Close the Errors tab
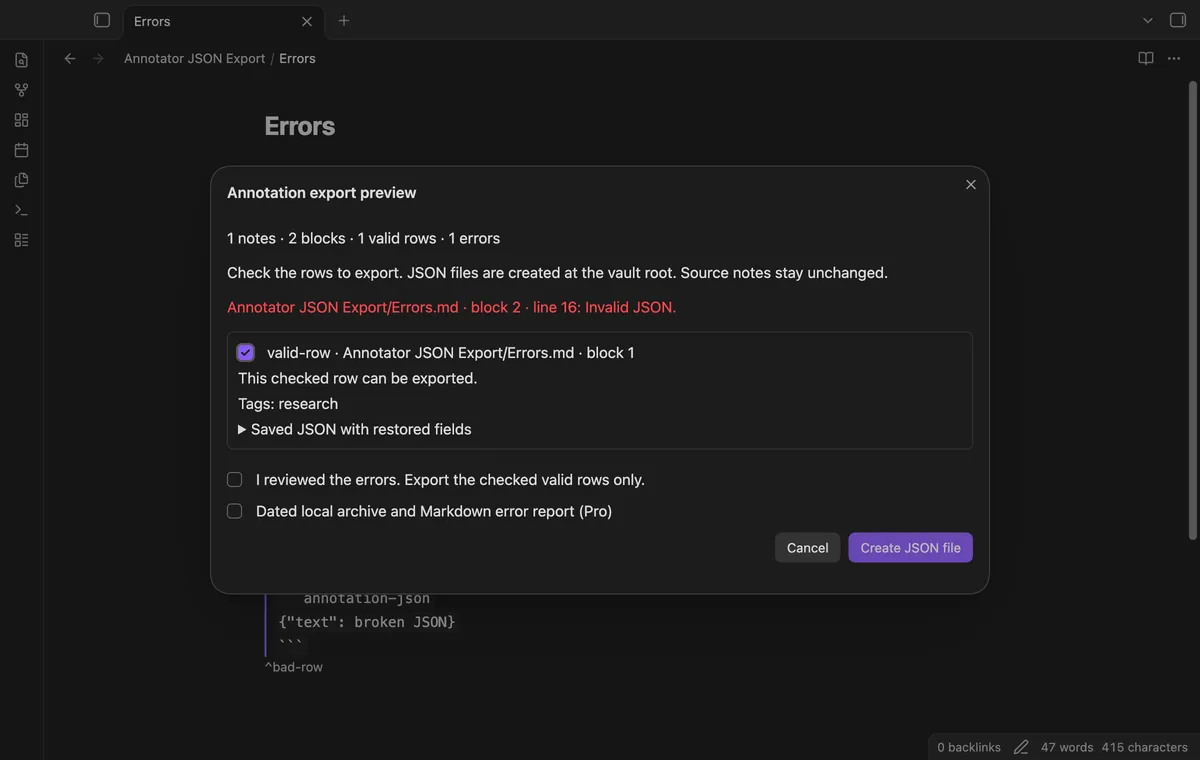The width and height of the screenshot is (1200, 760). tap(307, 21)
